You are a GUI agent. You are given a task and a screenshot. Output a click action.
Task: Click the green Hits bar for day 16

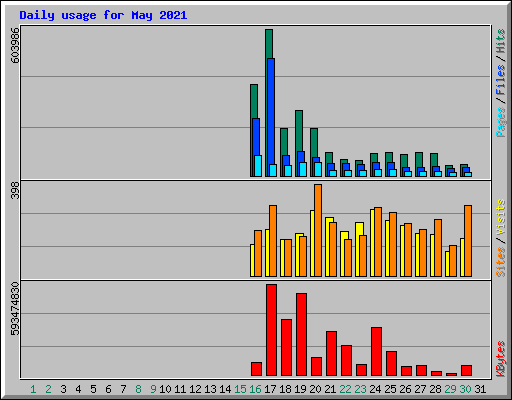(x=254, y=101)
